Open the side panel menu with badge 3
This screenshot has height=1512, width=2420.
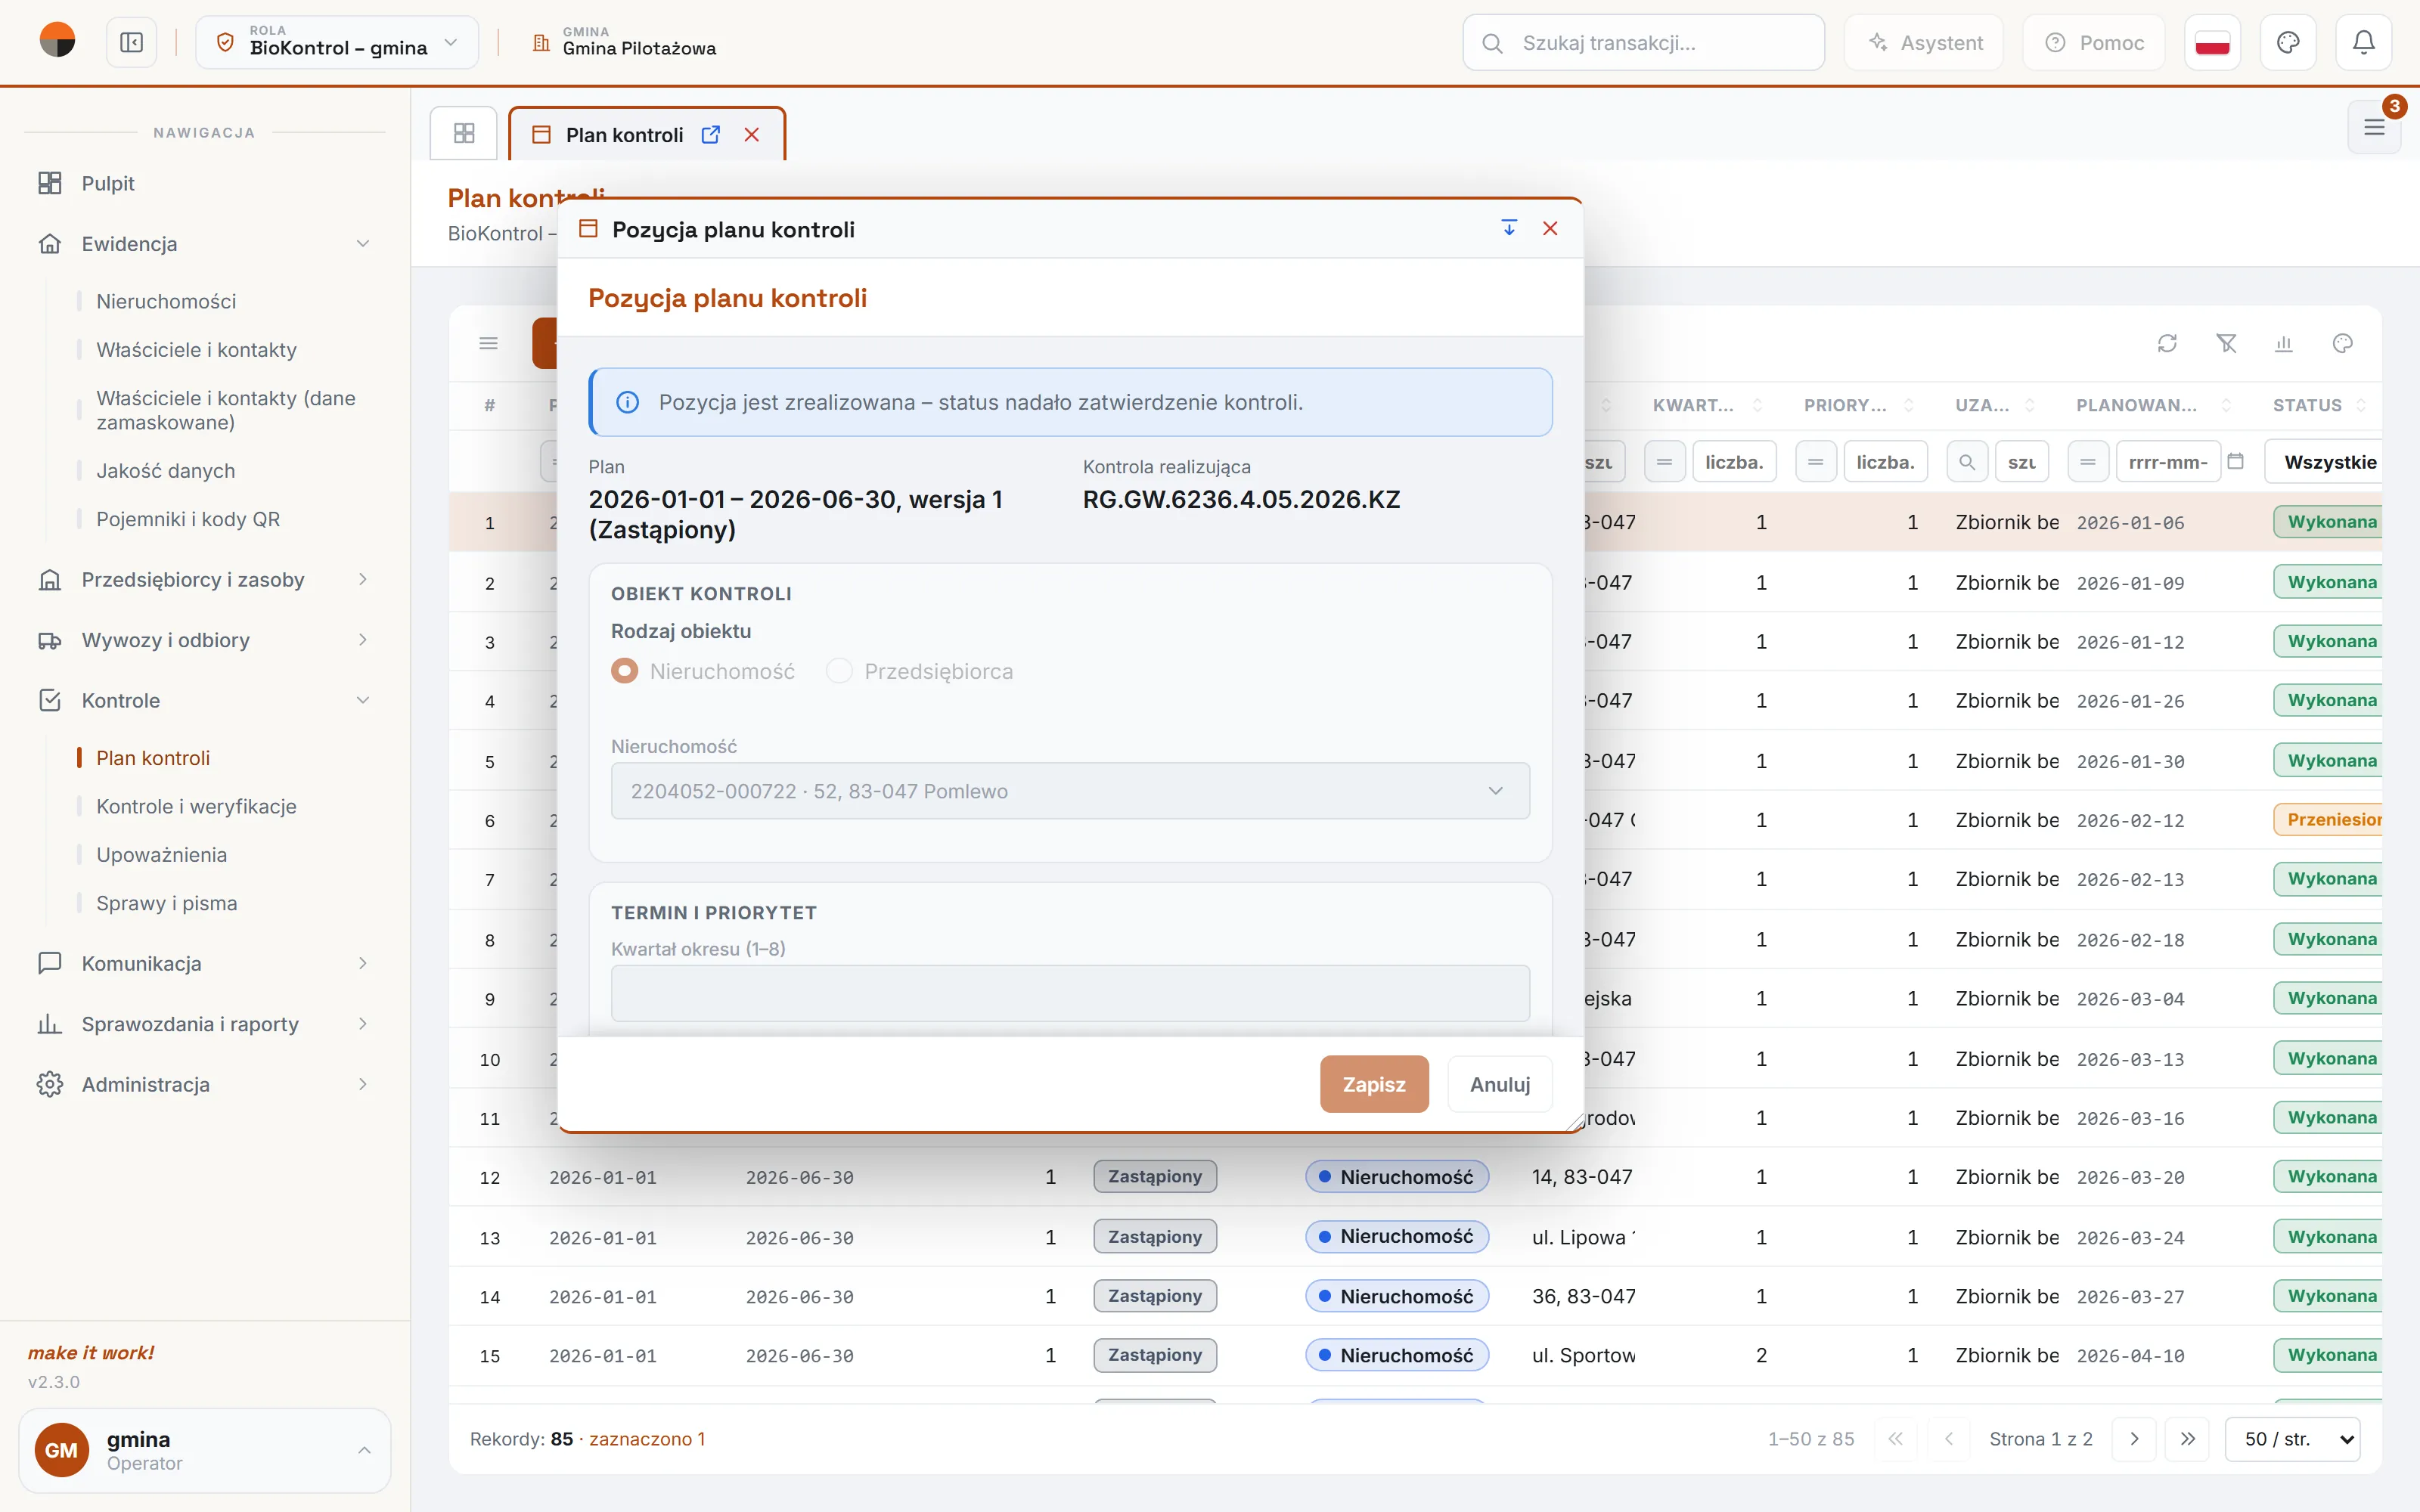2374,127
